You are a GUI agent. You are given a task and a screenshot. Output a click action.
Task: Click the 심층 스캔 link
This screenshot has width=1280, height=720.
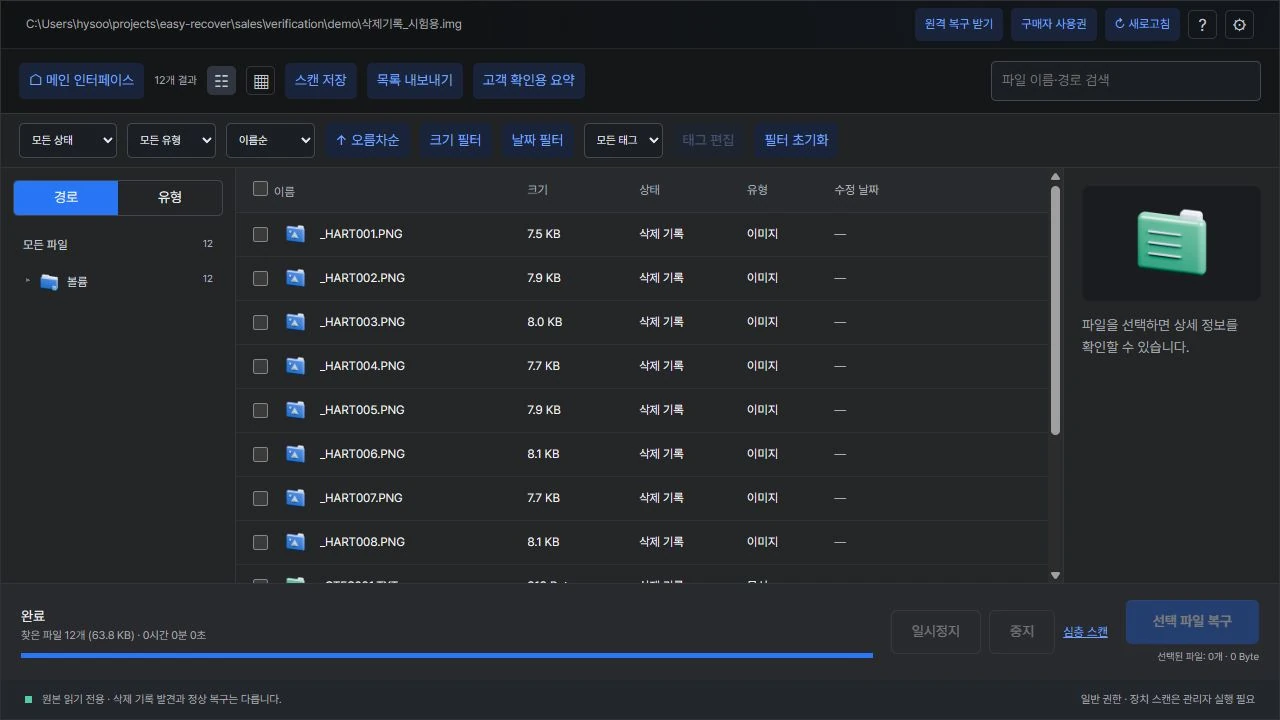1085,632
